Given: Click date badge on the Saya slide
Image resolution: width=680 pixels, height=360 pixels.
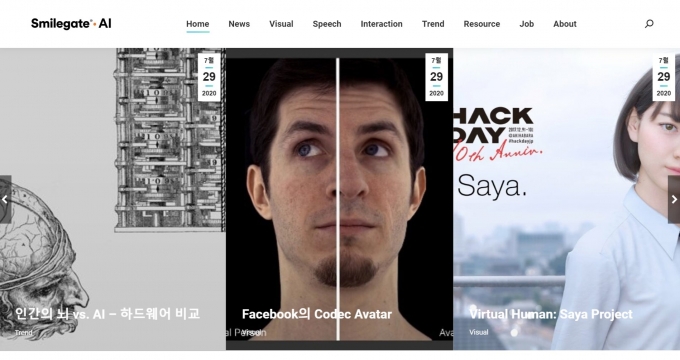Looking at the screenshot, I should click(664, 77).
